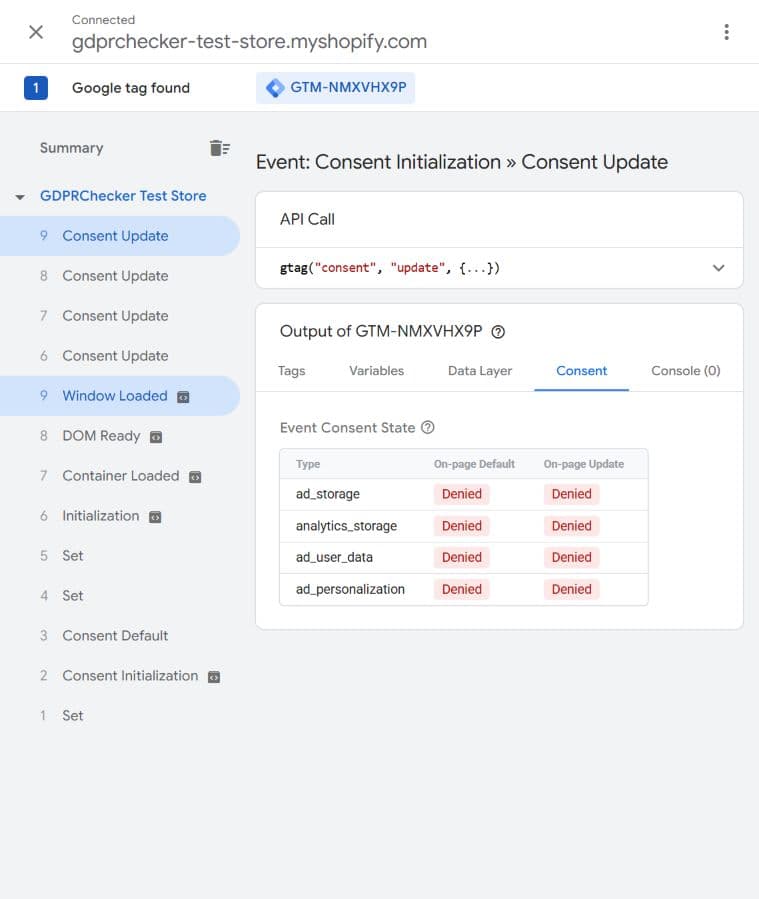Viewport: 759px width, 899px height.
Task: Switch to the Consent tab
Action: [x=581, y=371]
